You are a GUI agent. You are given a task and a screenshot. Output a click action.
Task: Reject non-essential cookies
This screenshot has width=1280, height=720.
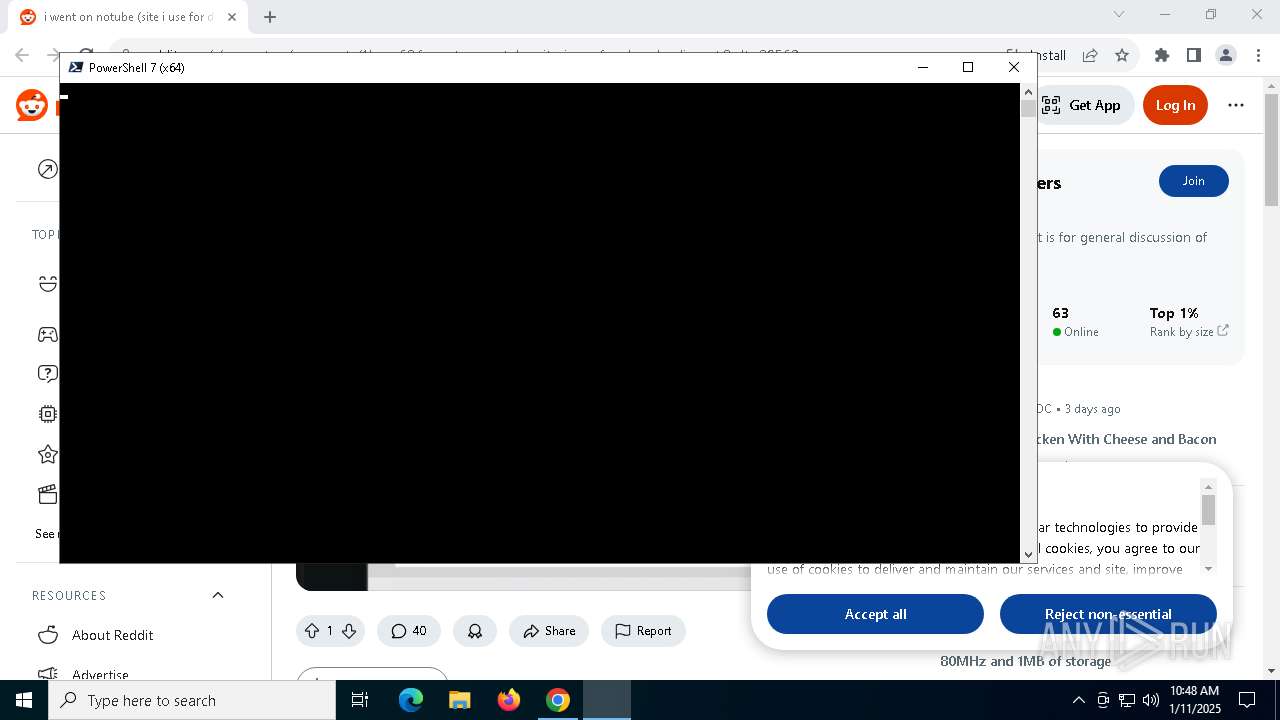click(x=1108, y=614)
